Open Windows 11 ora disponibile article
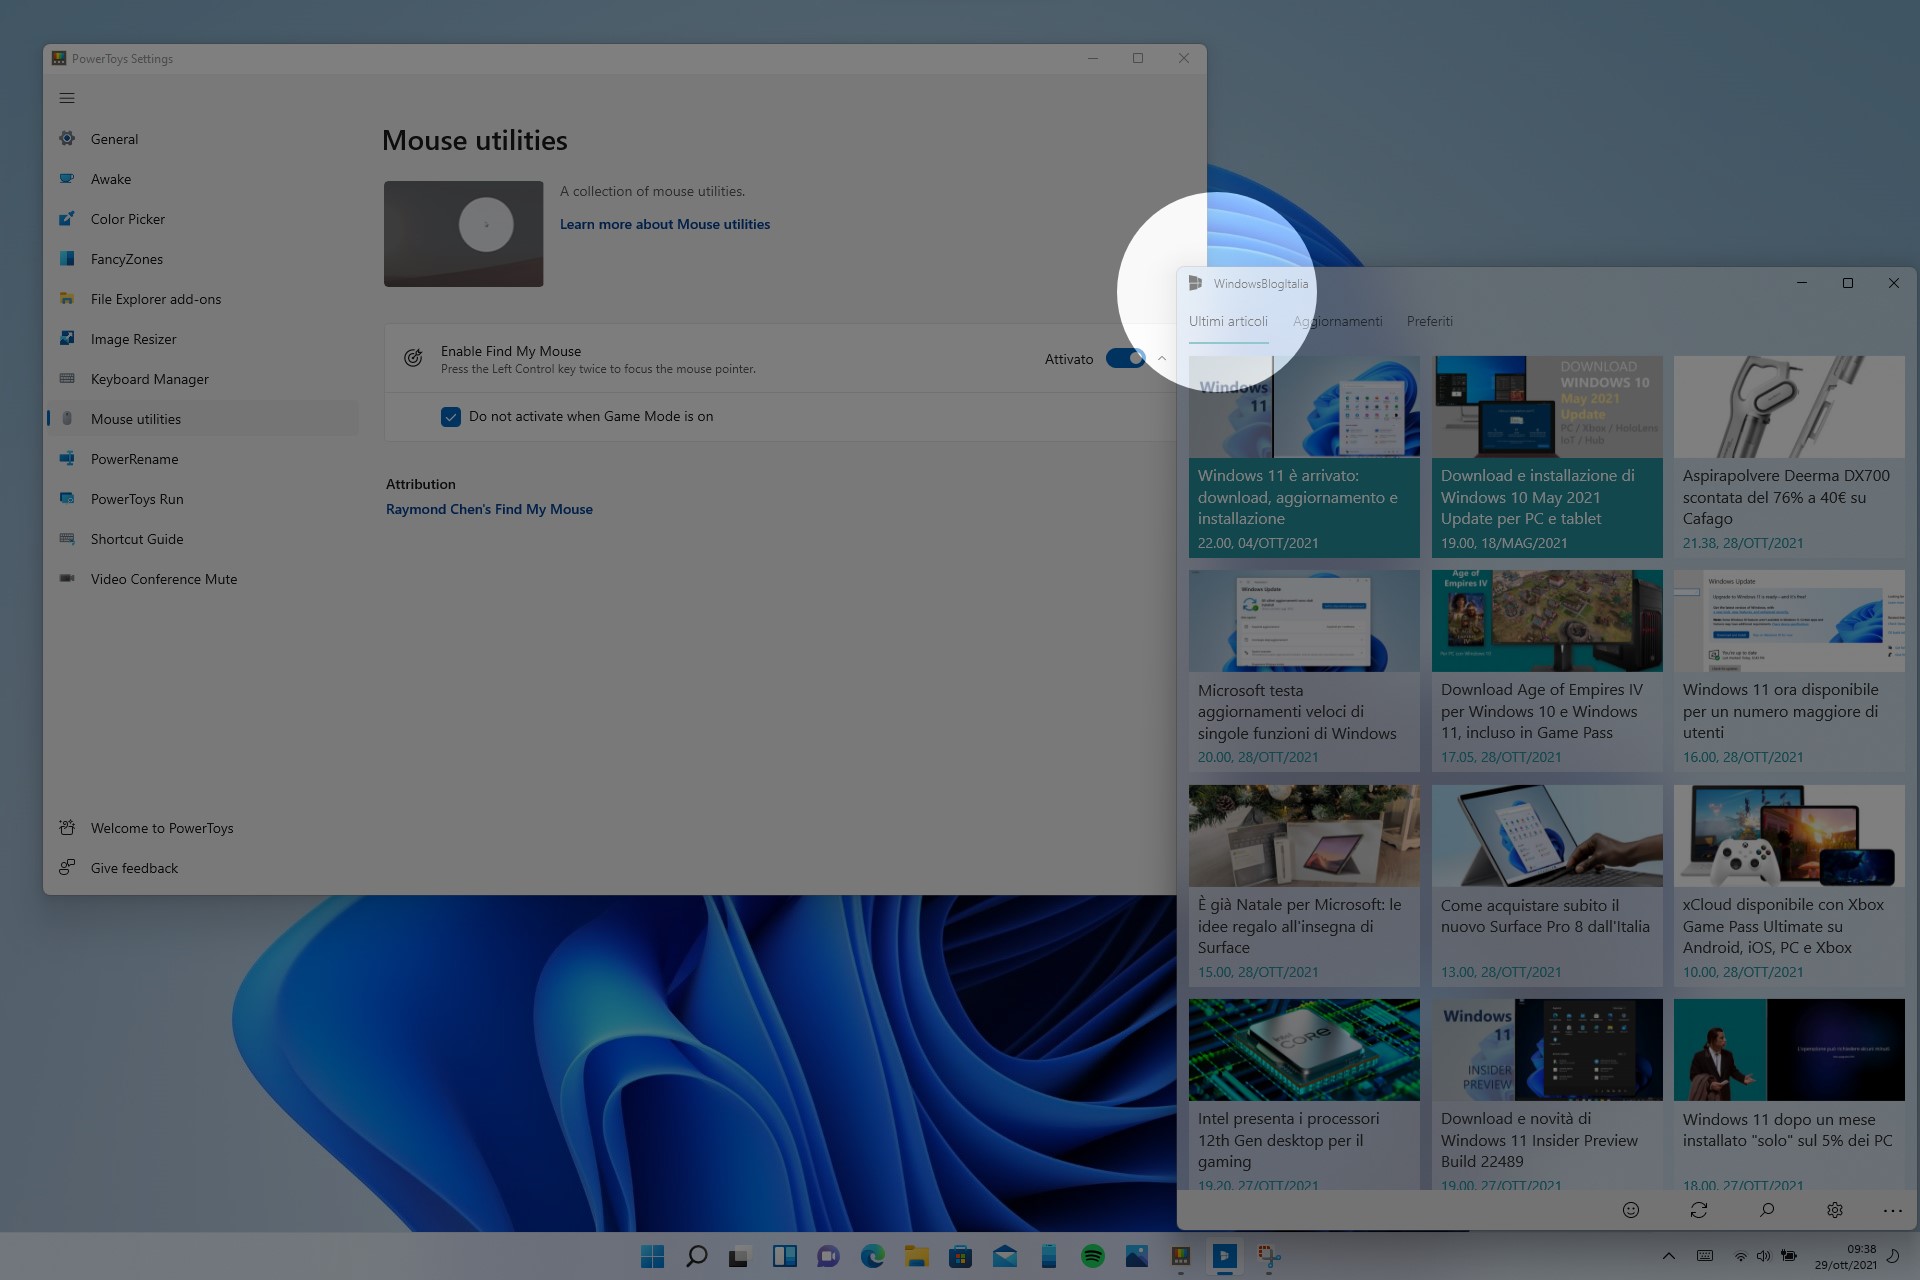Viewport: 1920px width, 1280px height. coord(1789,671)
